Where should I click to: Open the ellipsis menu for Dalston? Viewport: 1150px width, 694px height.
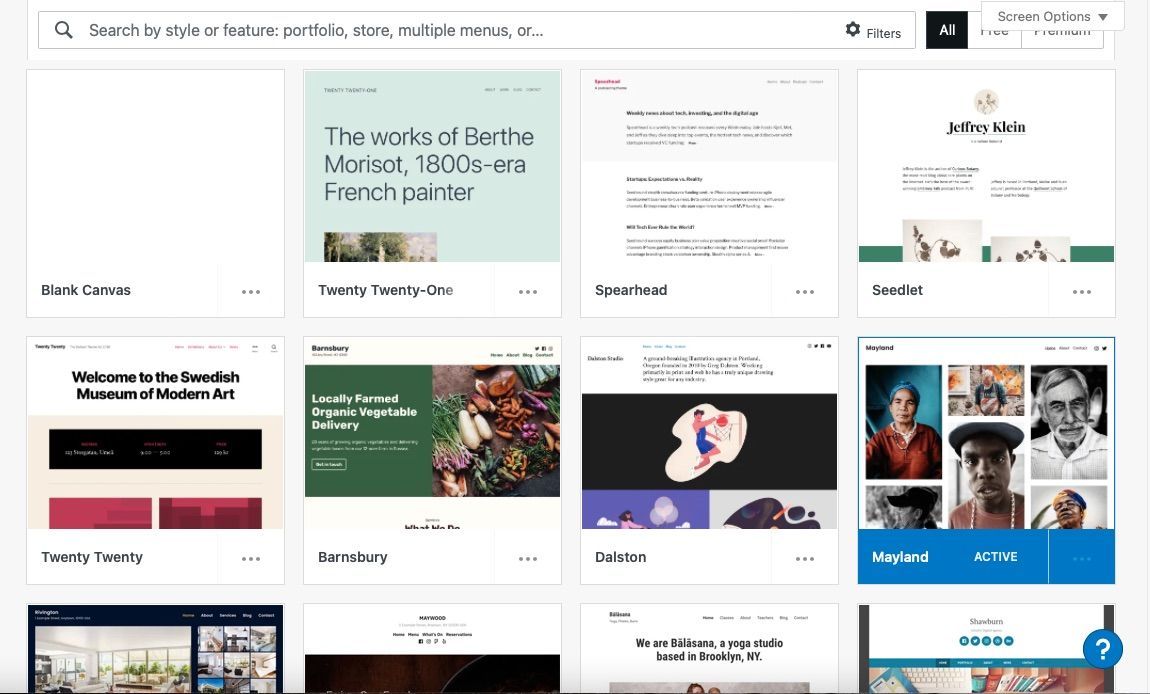(804, 557)
